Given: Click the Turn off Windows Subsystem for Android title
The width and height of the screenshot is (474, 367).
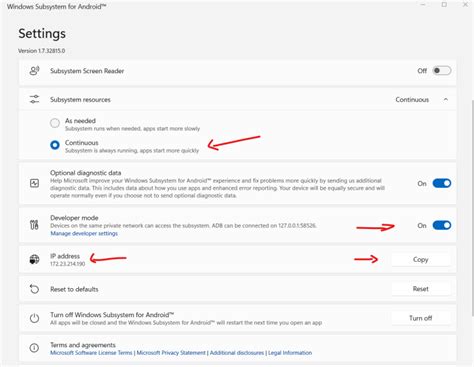Looking at the screenshot, I should point(112,315).
